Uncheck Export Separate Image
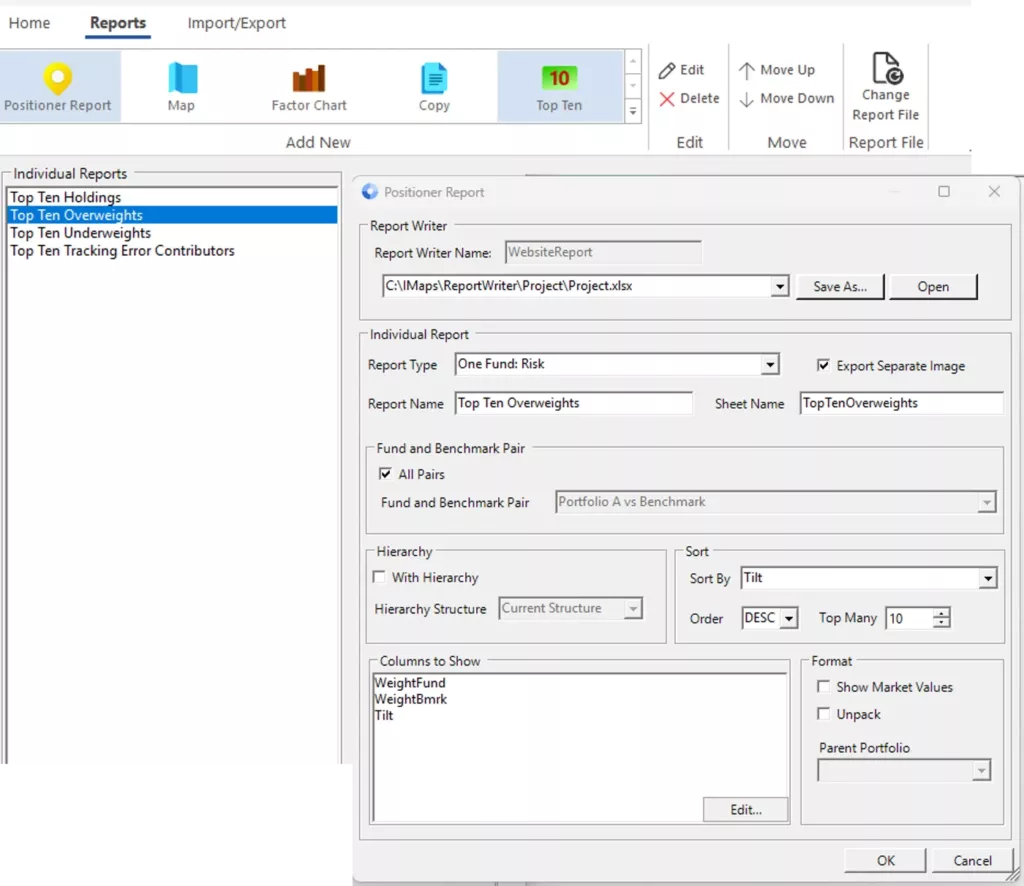This screenshot has width=1024, height=886. coord(824,365)
